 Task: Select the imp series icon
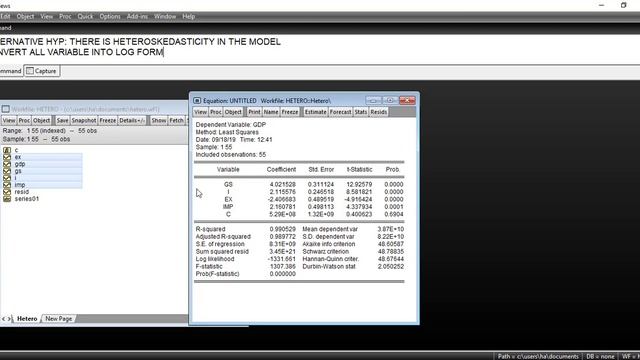coord(7,185)
